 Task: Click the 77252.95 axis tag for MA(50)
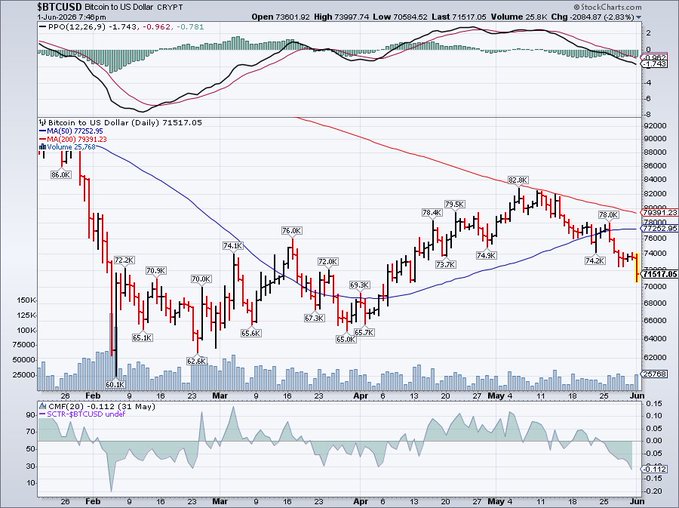660,228
